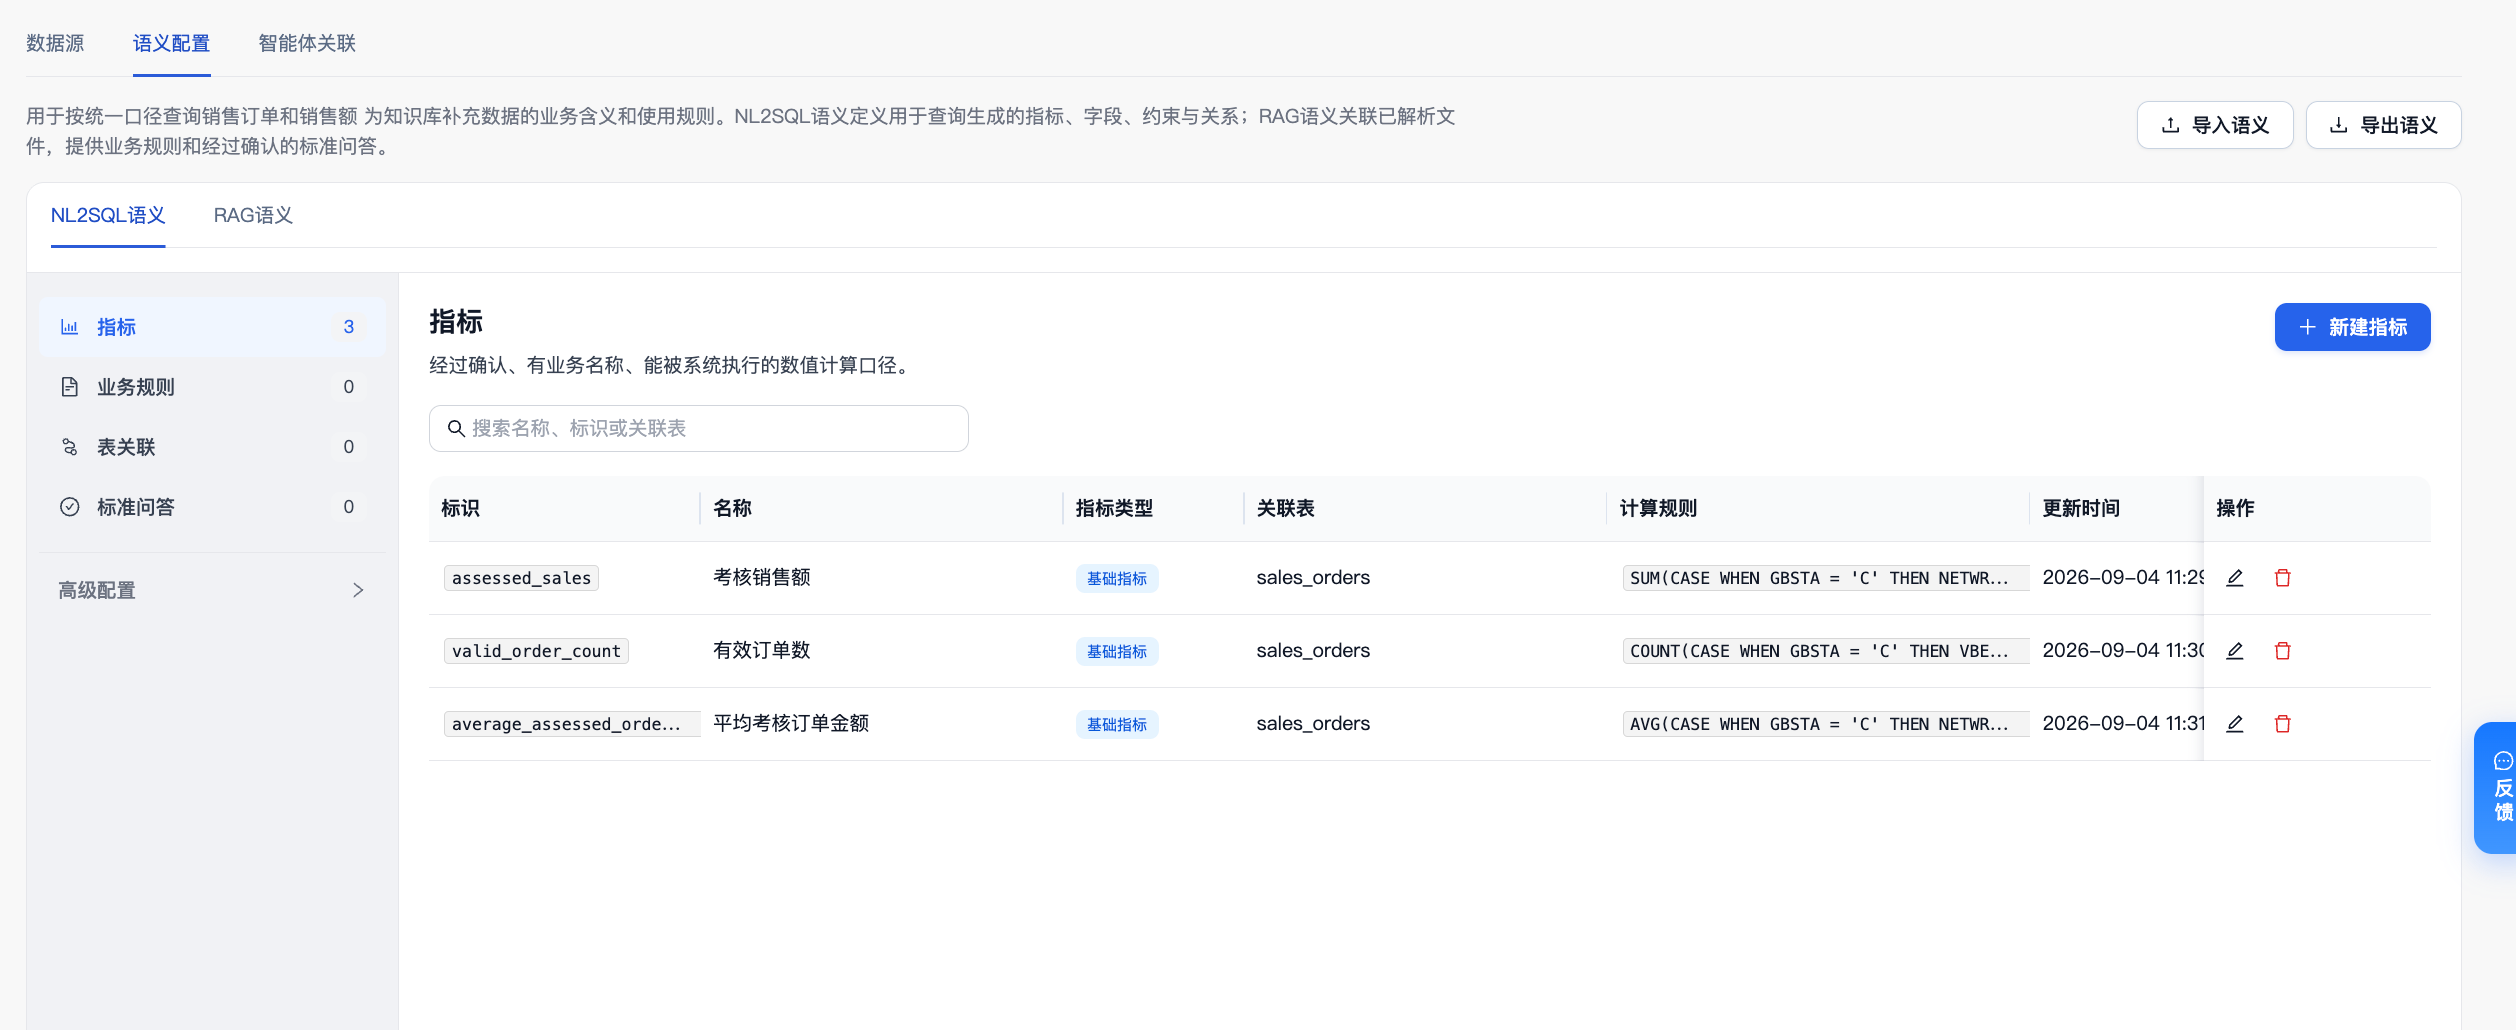The width and height of the screenshot is (2516, 1030).
Task: Click the 业务规则 document icon
Action: click(70, 387)
